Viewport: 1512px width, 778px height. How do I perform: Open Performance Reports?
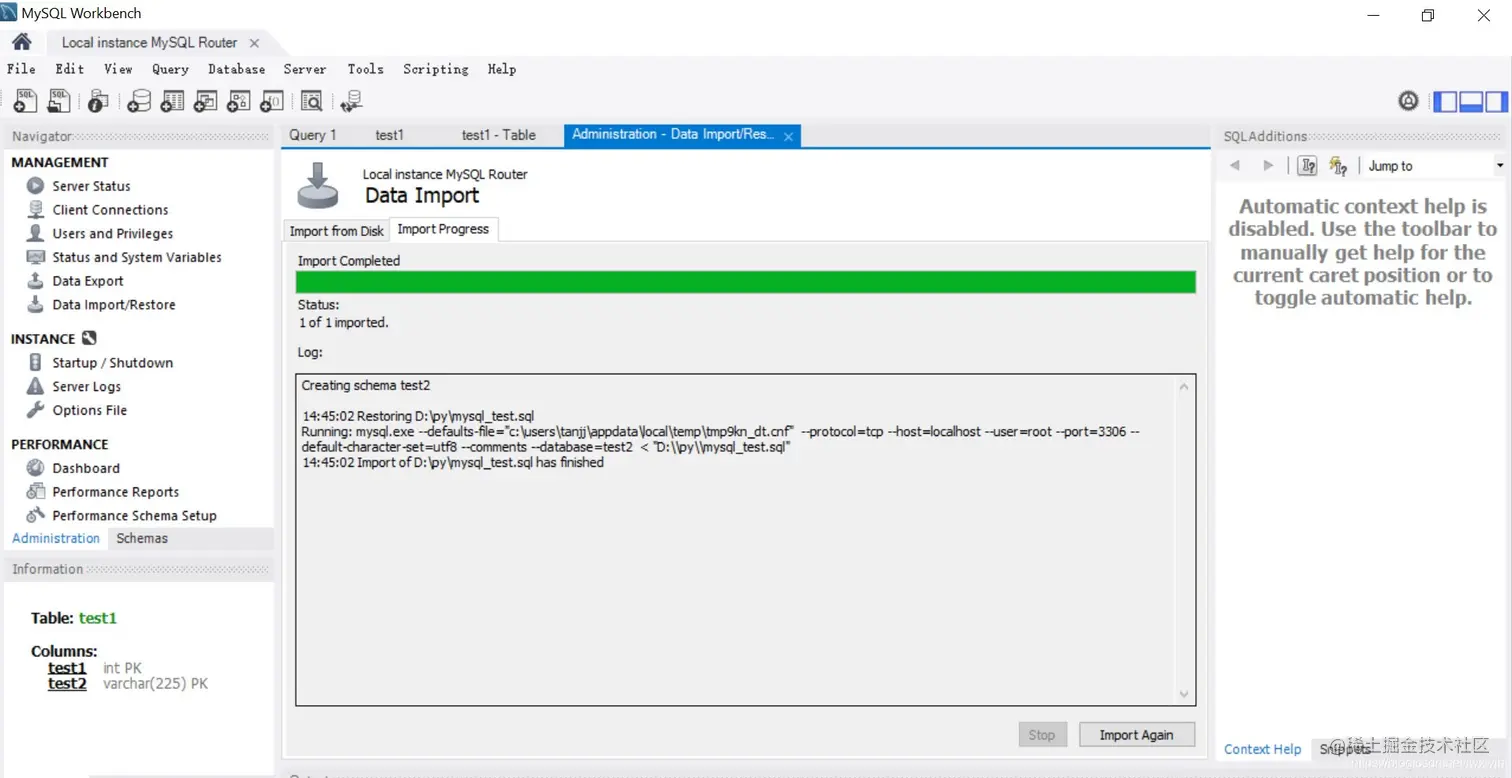[x=115, y=492]
